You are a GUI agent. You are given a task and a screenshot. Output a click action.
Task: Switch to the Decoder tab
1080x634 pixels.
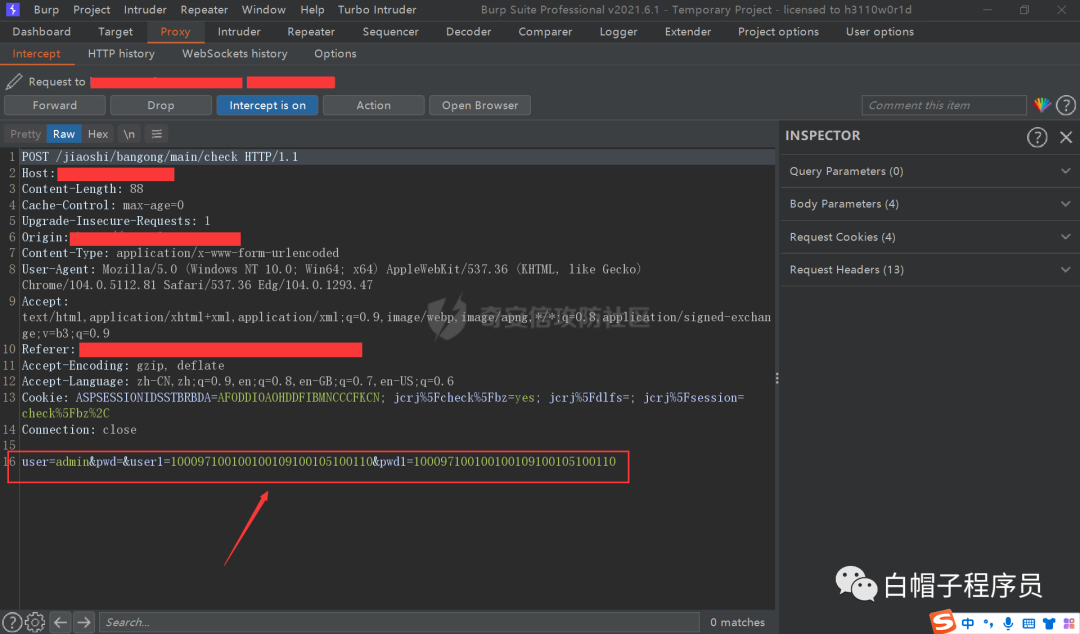468,32
